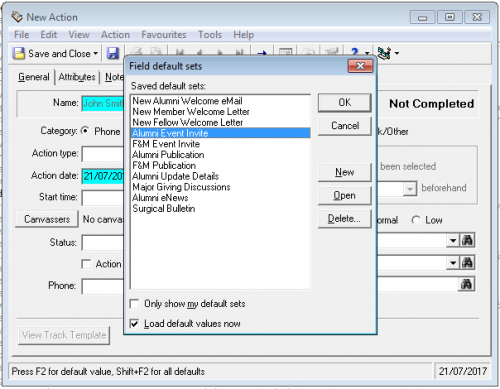Click the network-style icon on the toolbar's right end
The image size is (500, 389).
pos(384,53)
